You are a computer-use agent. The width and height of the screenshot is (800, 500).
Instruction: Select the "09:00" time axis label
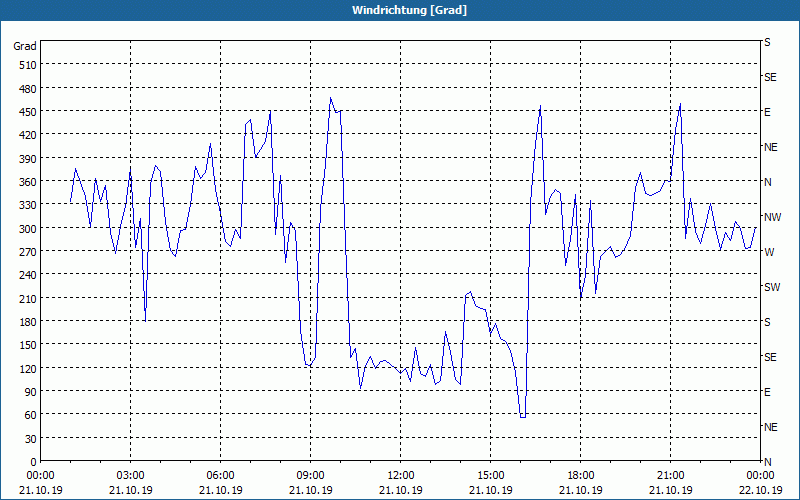[x=310, y=476]
